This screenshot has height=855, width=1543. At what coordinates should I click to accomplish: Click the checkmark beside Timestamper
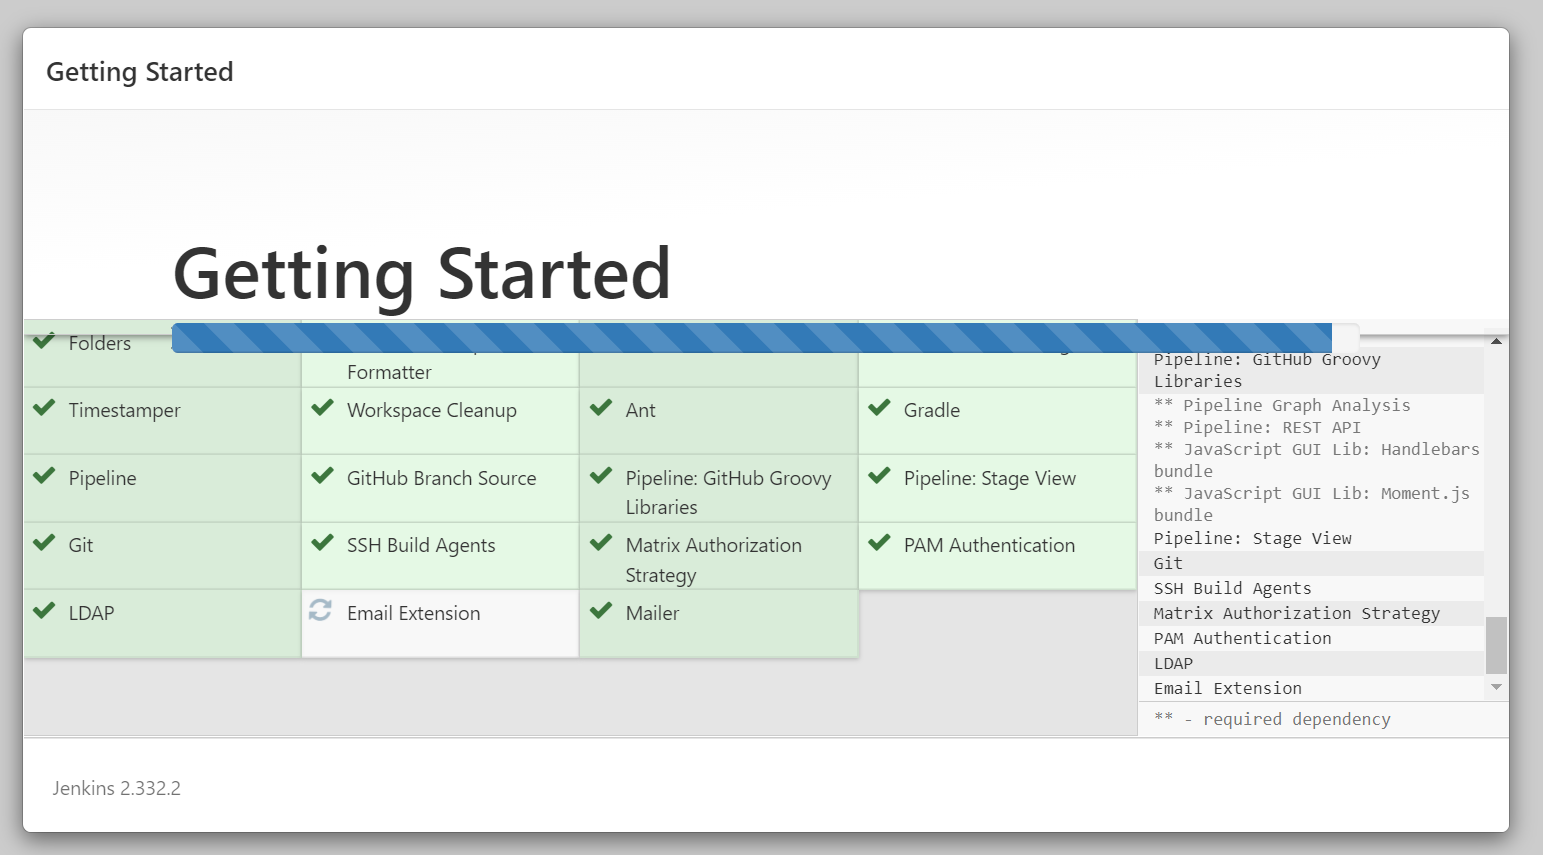tap(44, 409)
